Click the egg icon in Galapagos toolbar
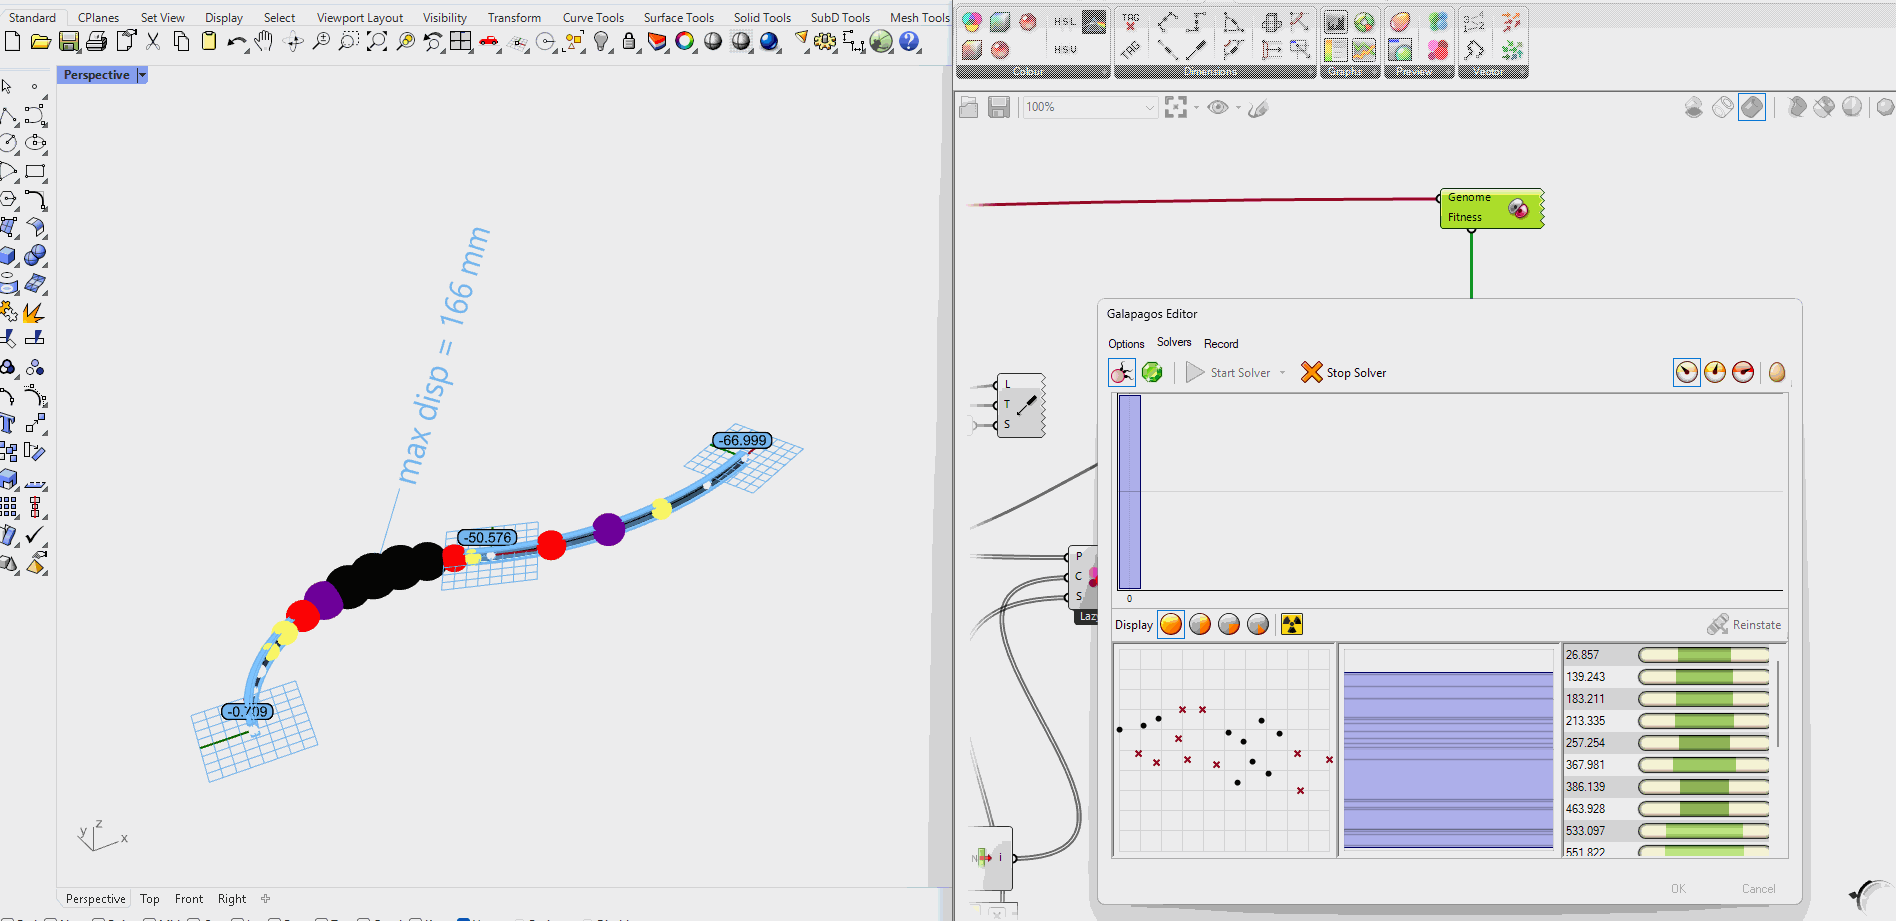 [x=1776, y=373]
